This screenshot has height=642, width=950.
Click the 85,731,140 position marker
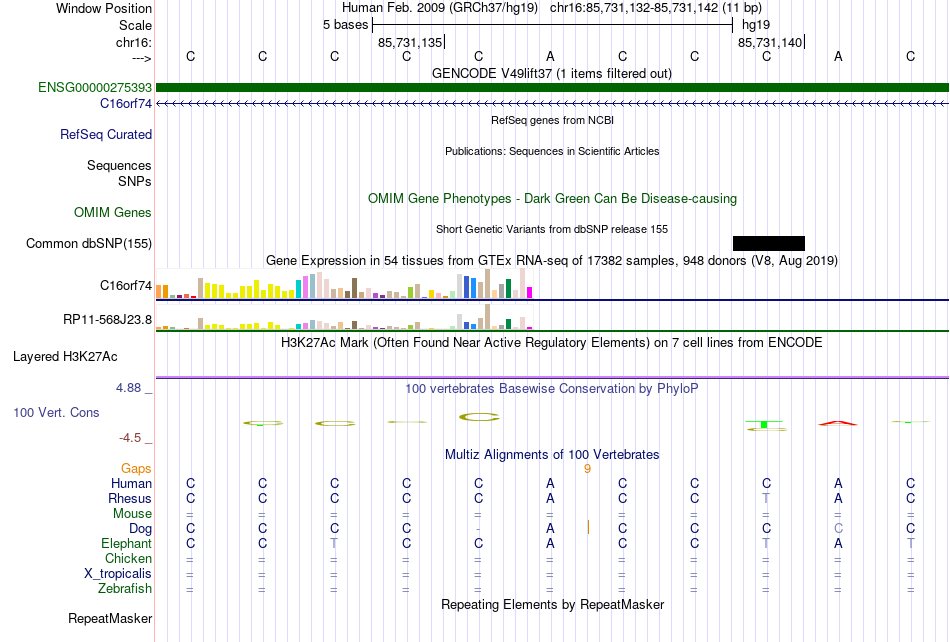pyautogui.click(x=771, y=42)
